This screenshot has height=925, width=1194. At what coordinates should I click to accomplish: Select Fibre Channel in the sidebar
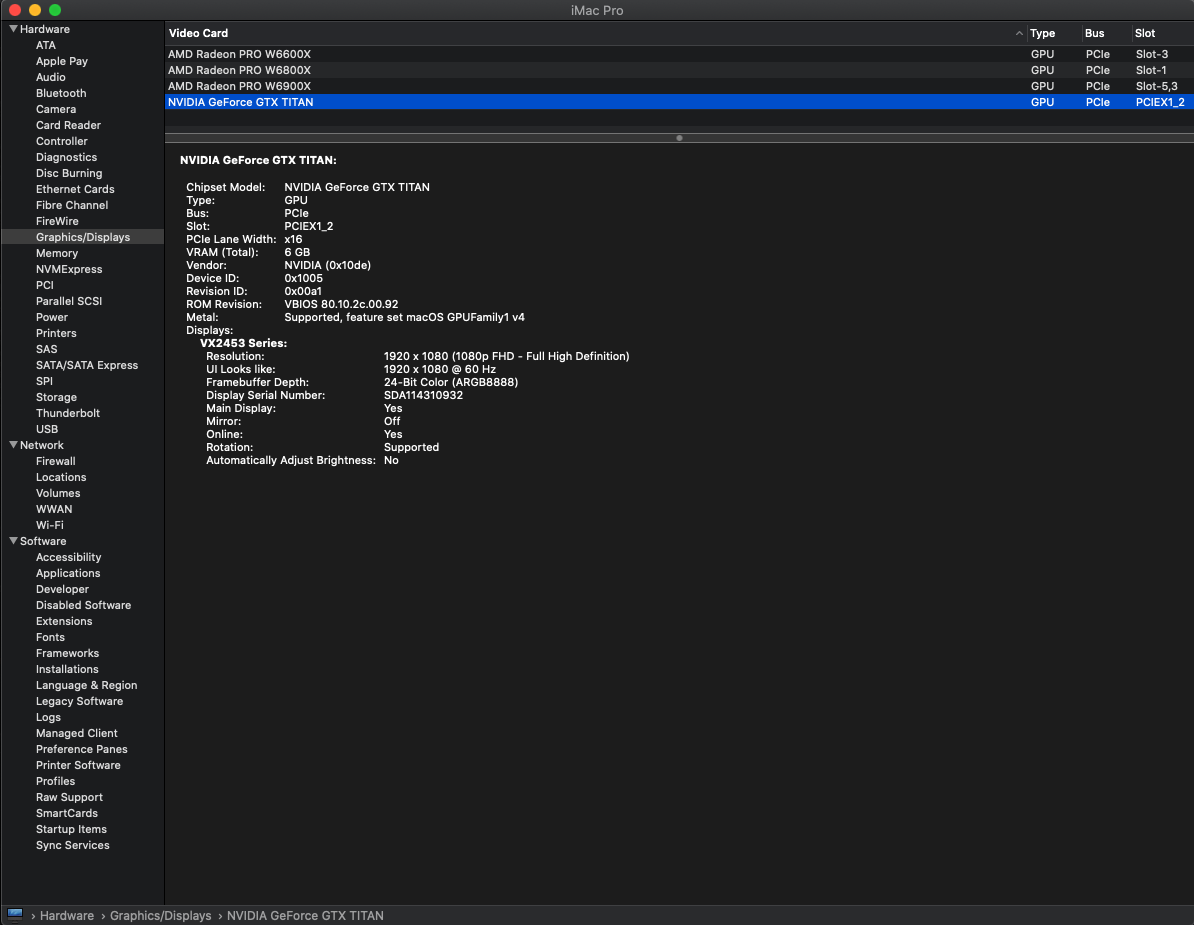pyautogui.click(x=72, y=205)
